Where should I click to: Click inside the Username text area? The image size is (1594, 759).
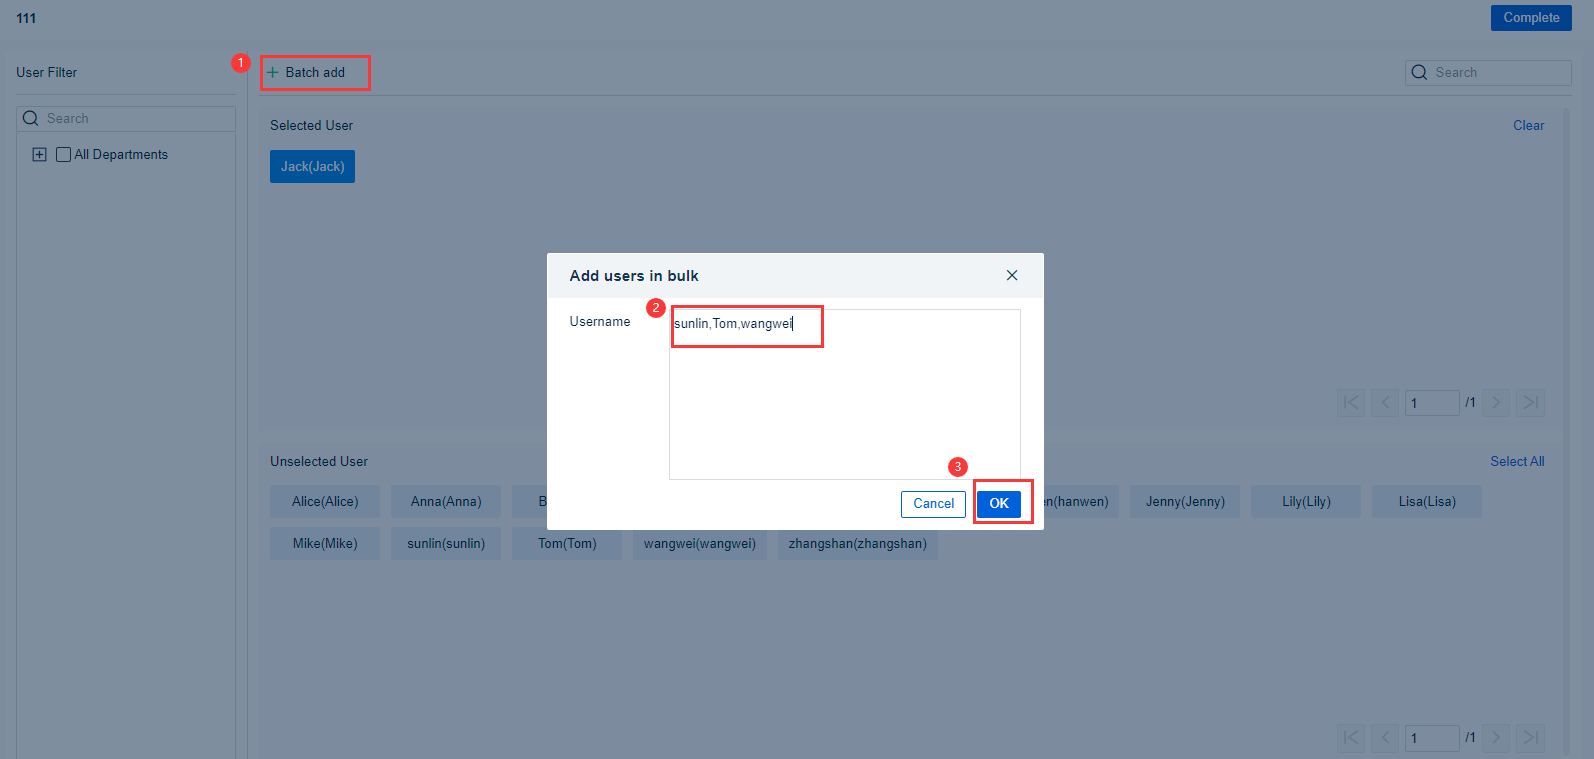click(x=845, y=394)
